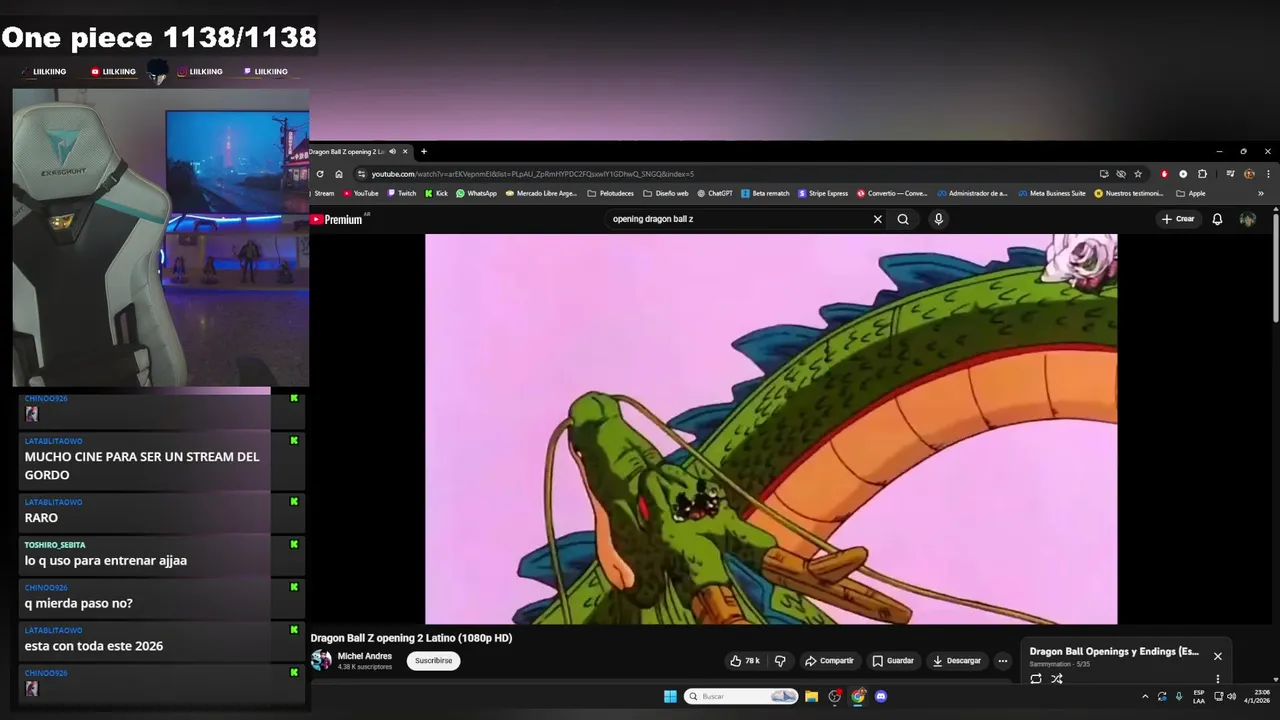Open Michel Andres channel avatar

(x=321, y=660)
